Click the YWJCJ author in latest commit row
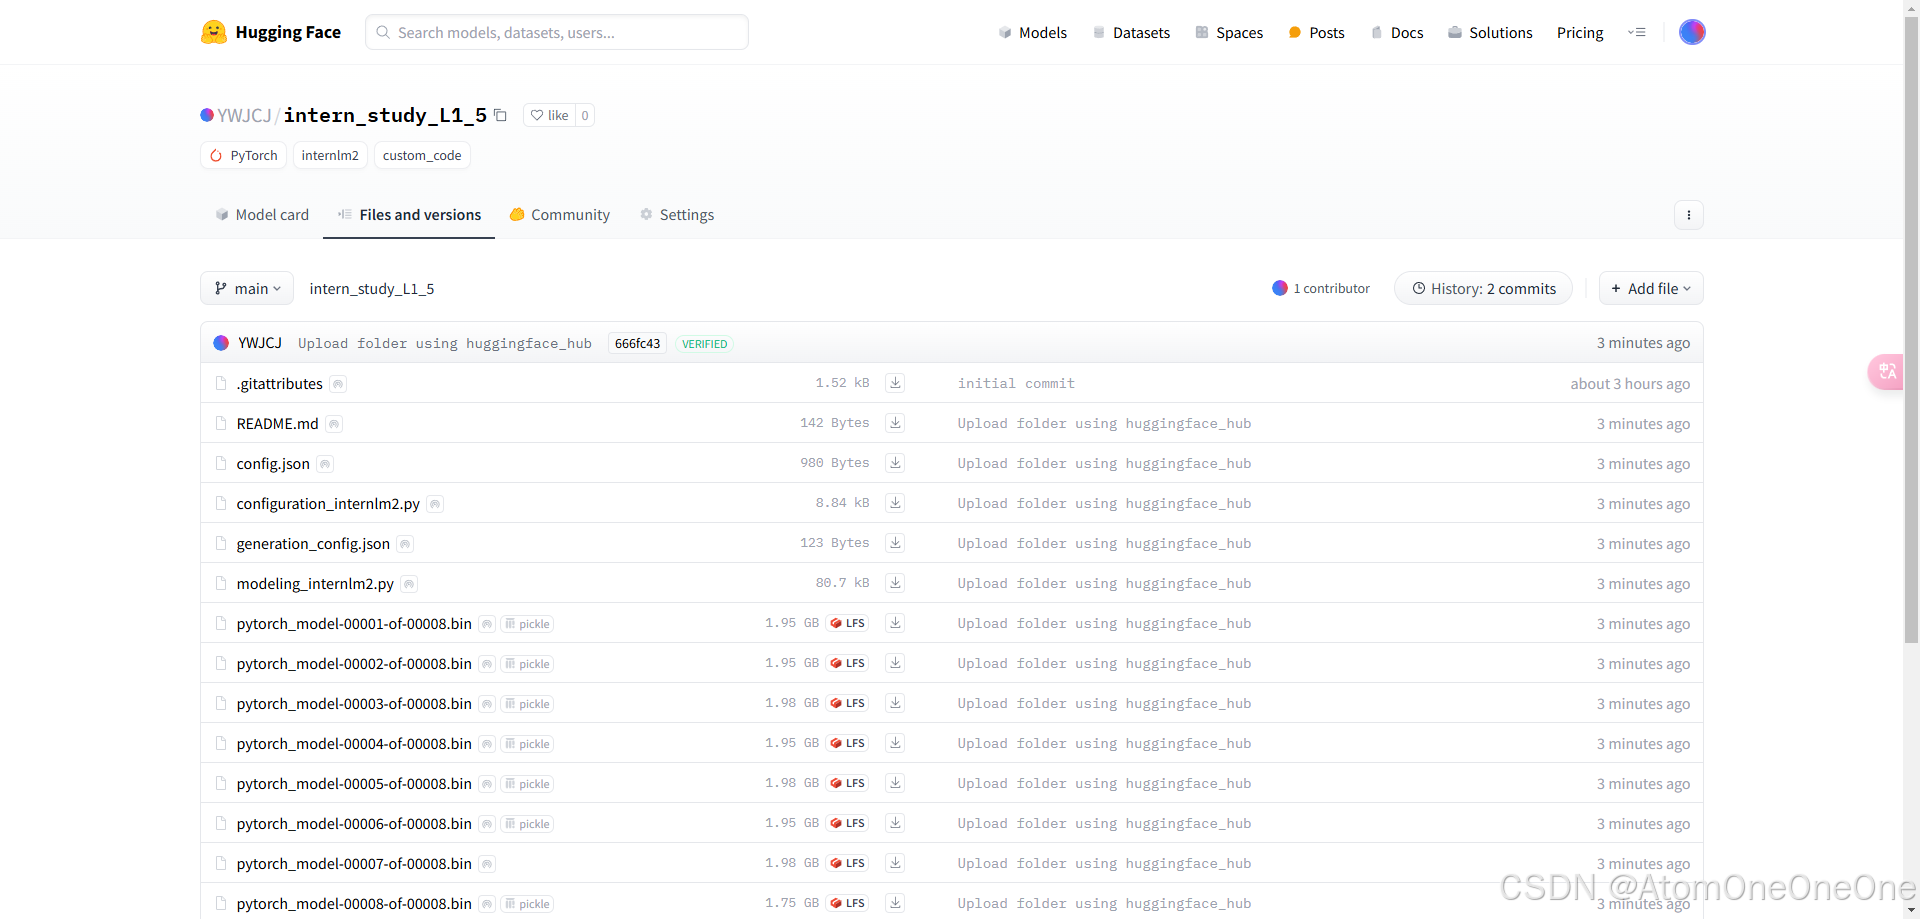 coord(260,343)
